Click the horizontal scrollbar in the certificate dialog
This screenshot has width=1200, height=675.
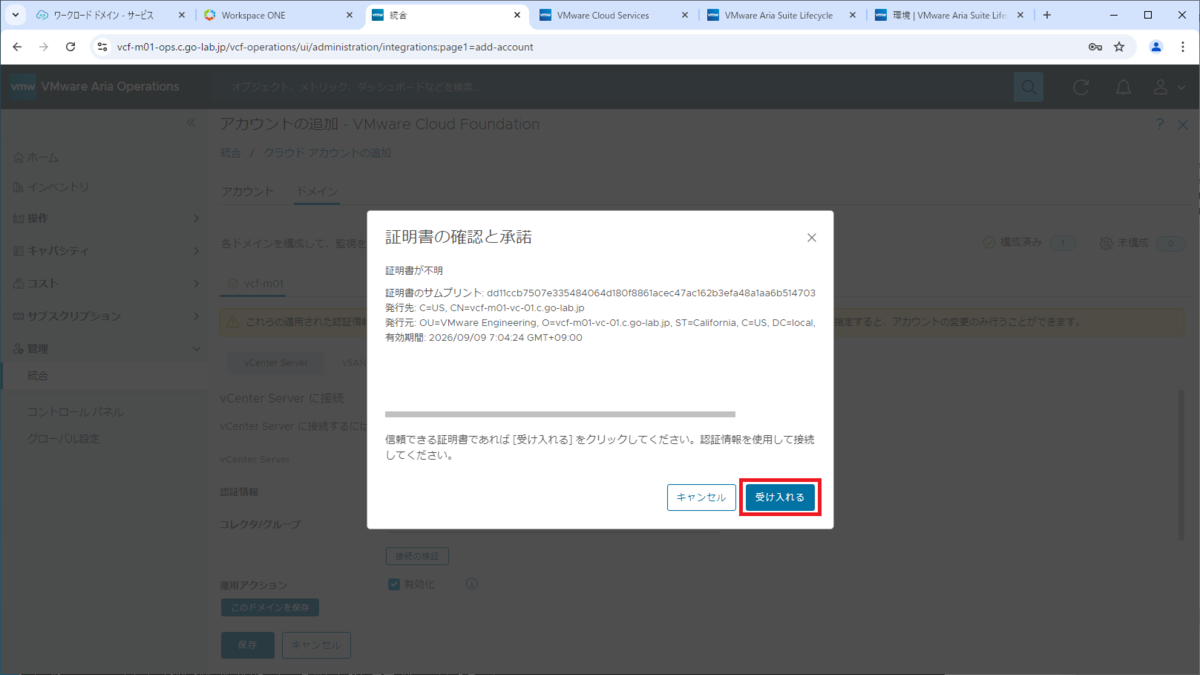pyautogui.click(x=560, y=413)
